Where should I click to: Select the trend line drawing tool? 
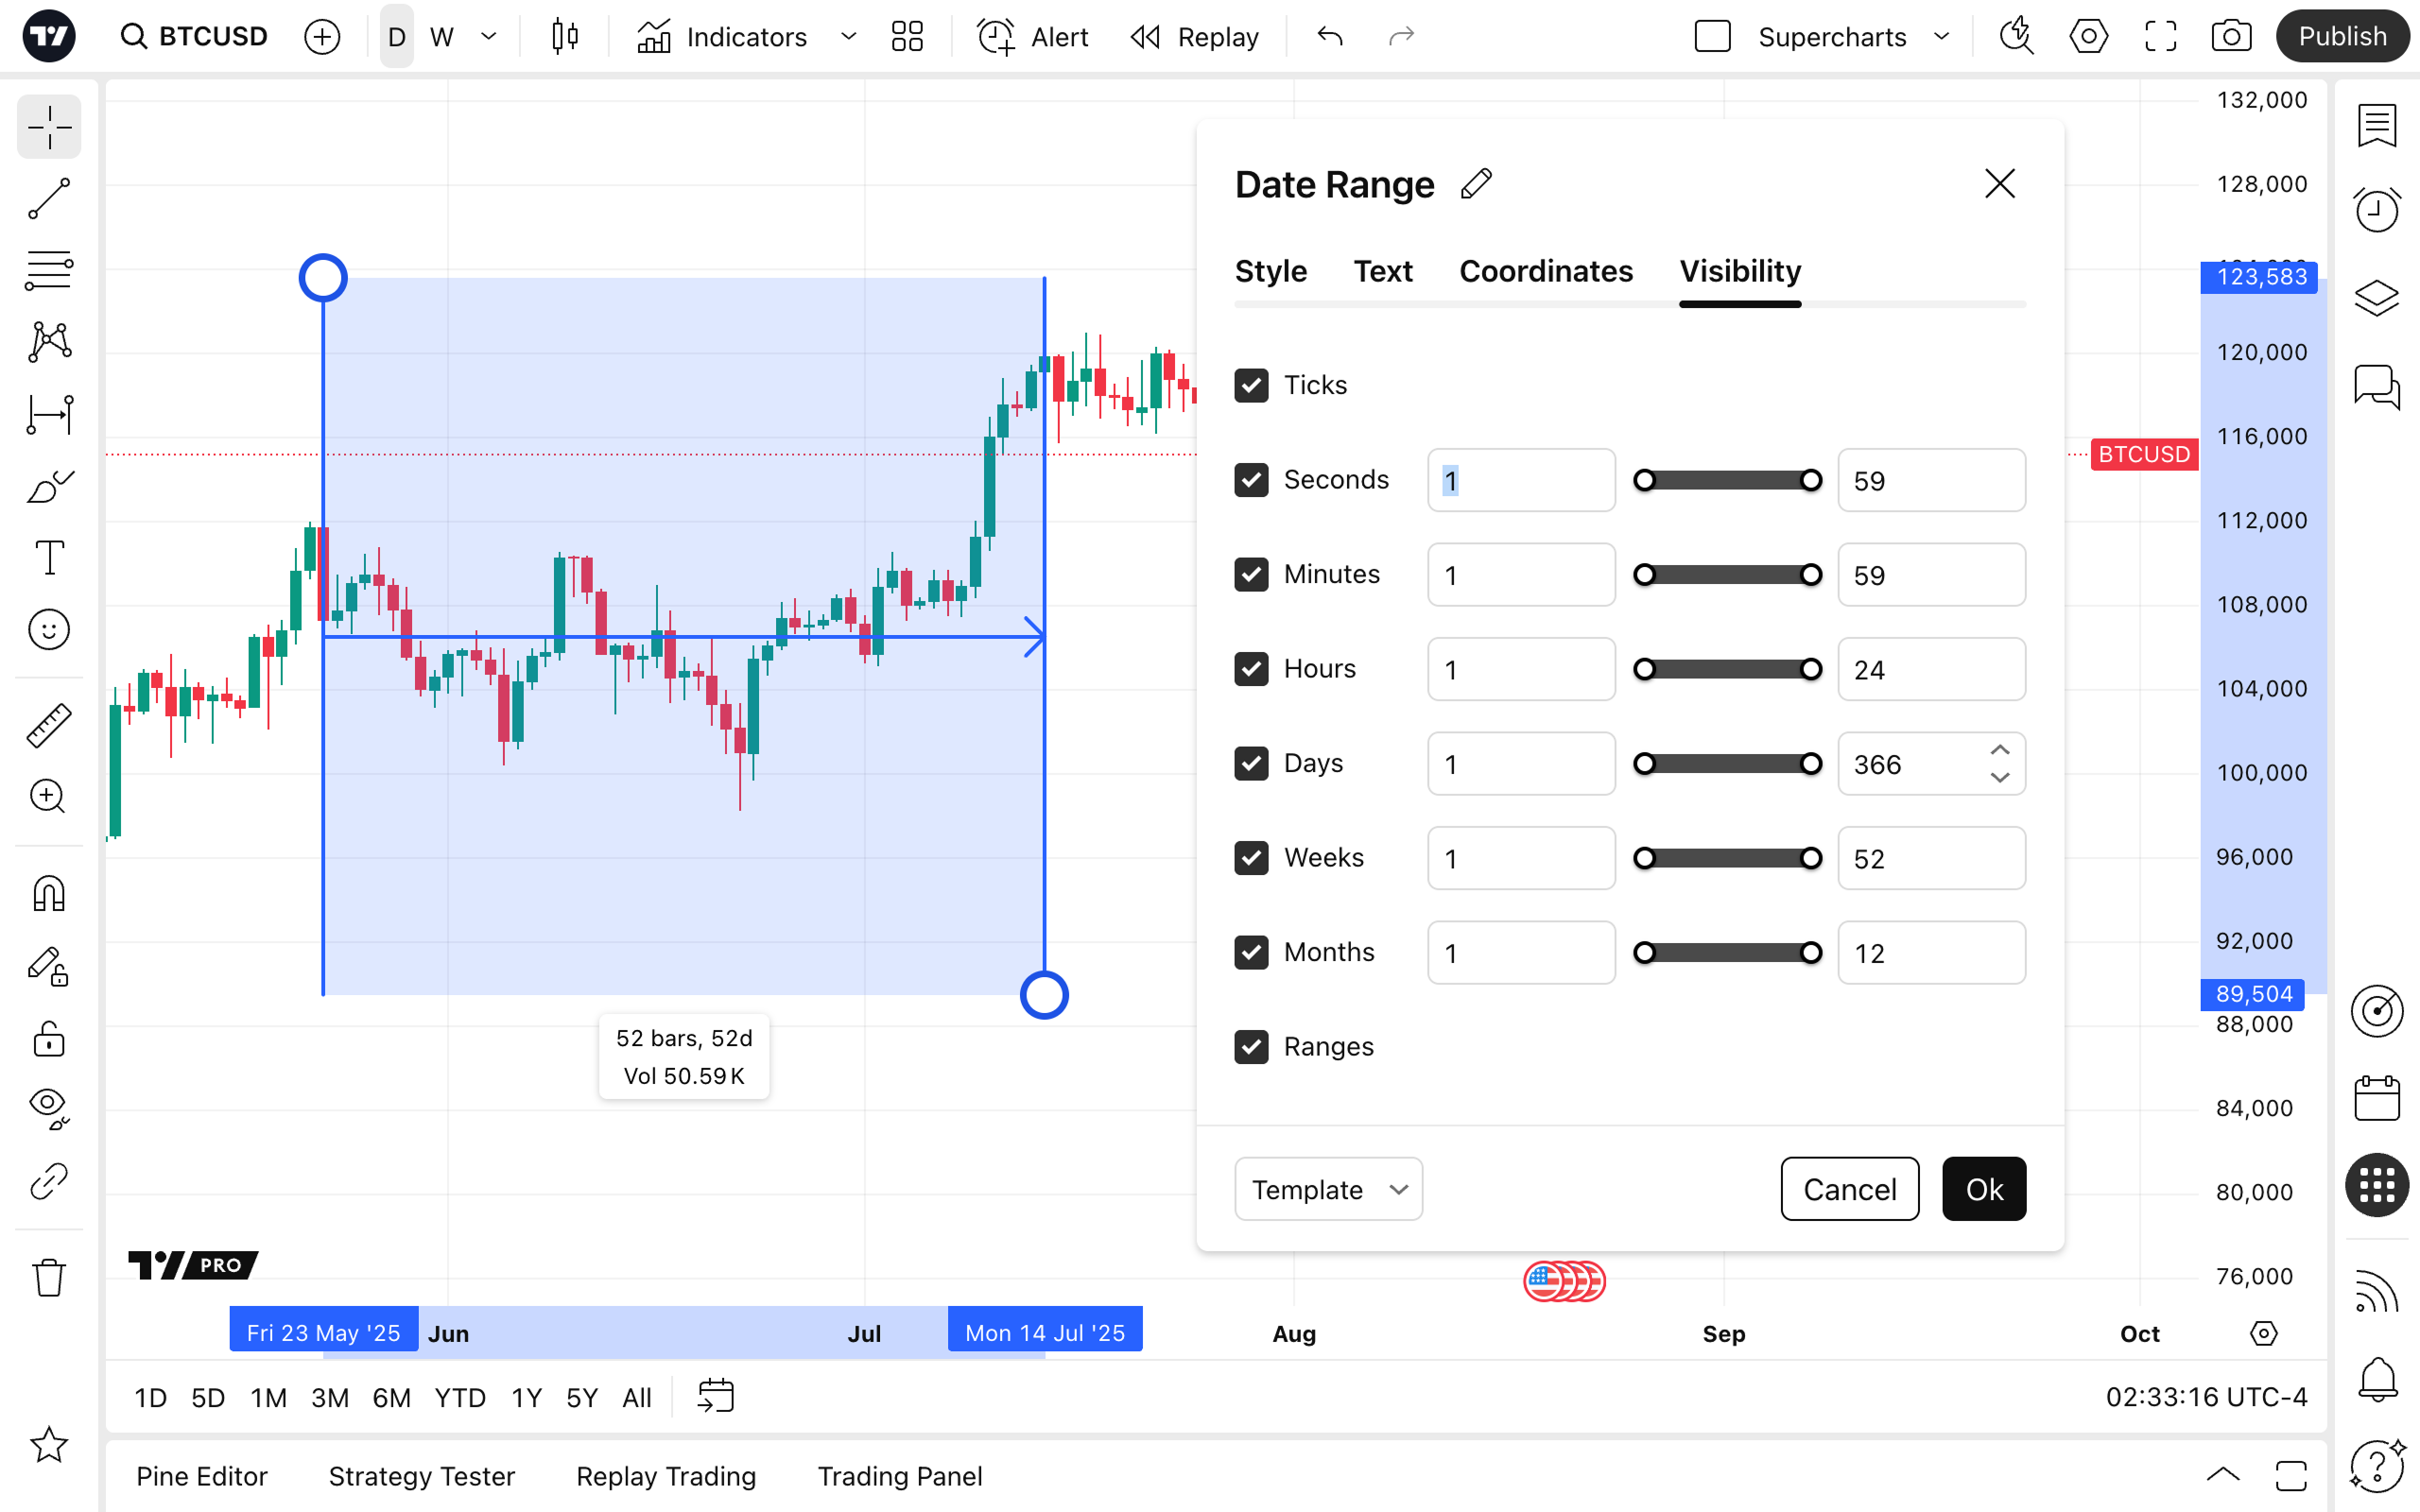pos(48,199)
